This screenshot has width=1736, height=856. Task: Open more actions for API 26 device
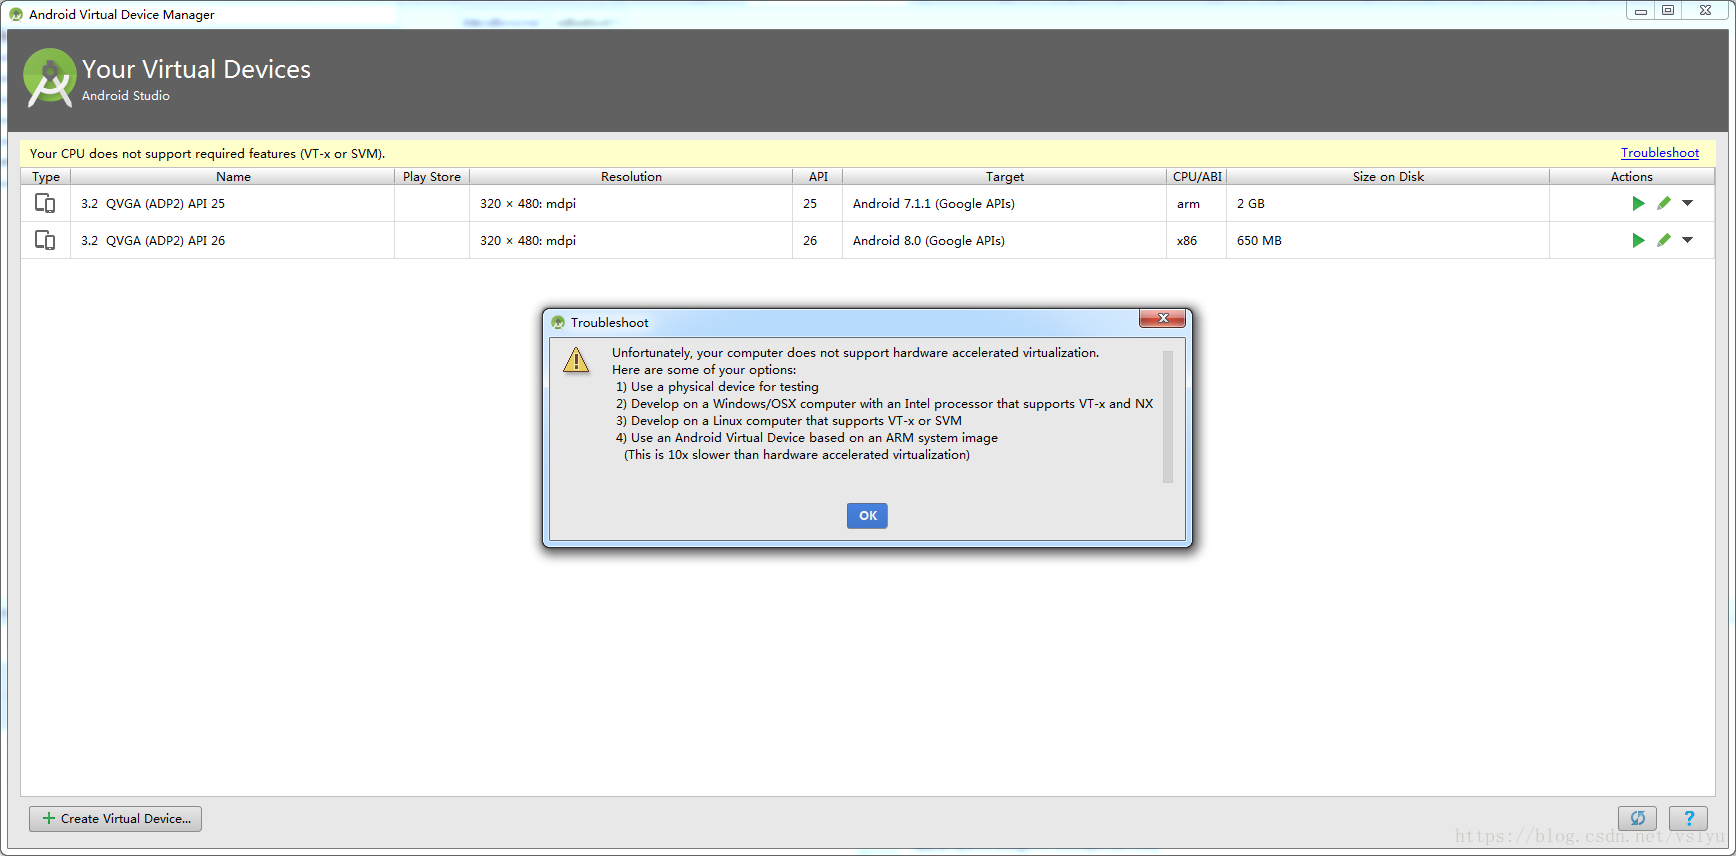(1688, 240)
